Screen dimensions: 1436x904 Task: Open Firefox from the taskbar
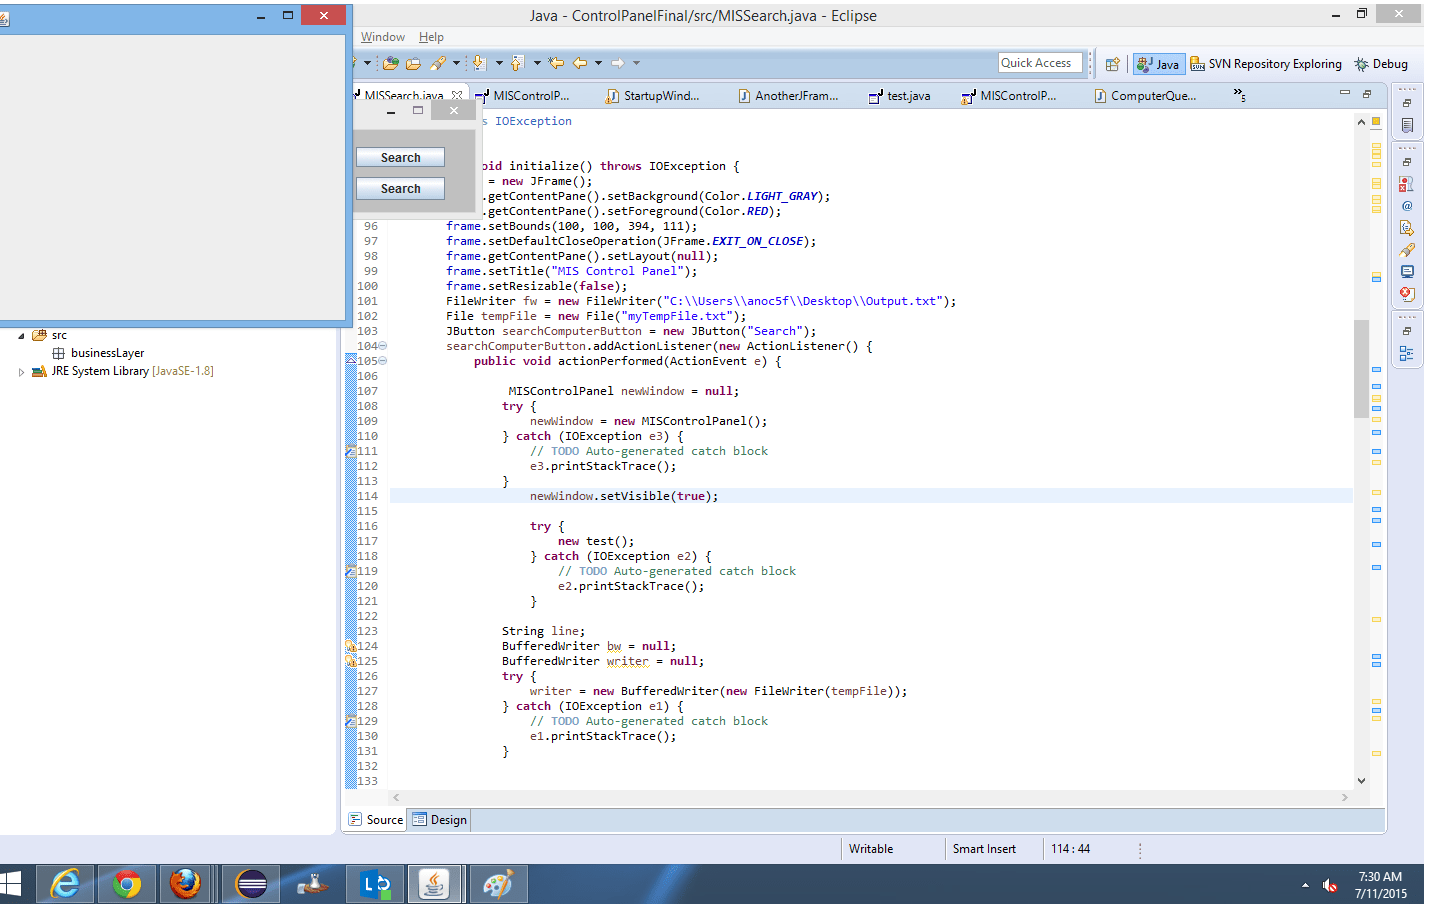[x=185, y=884]
